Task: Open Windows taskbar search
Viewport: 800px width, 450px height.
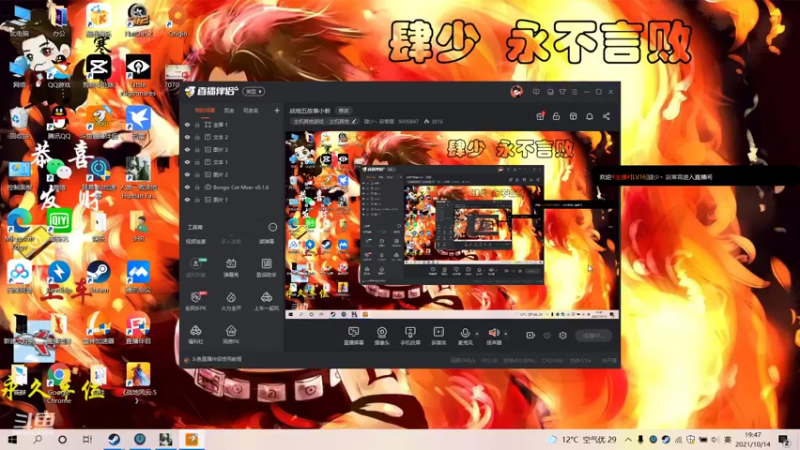Action: tap(37, 439)
